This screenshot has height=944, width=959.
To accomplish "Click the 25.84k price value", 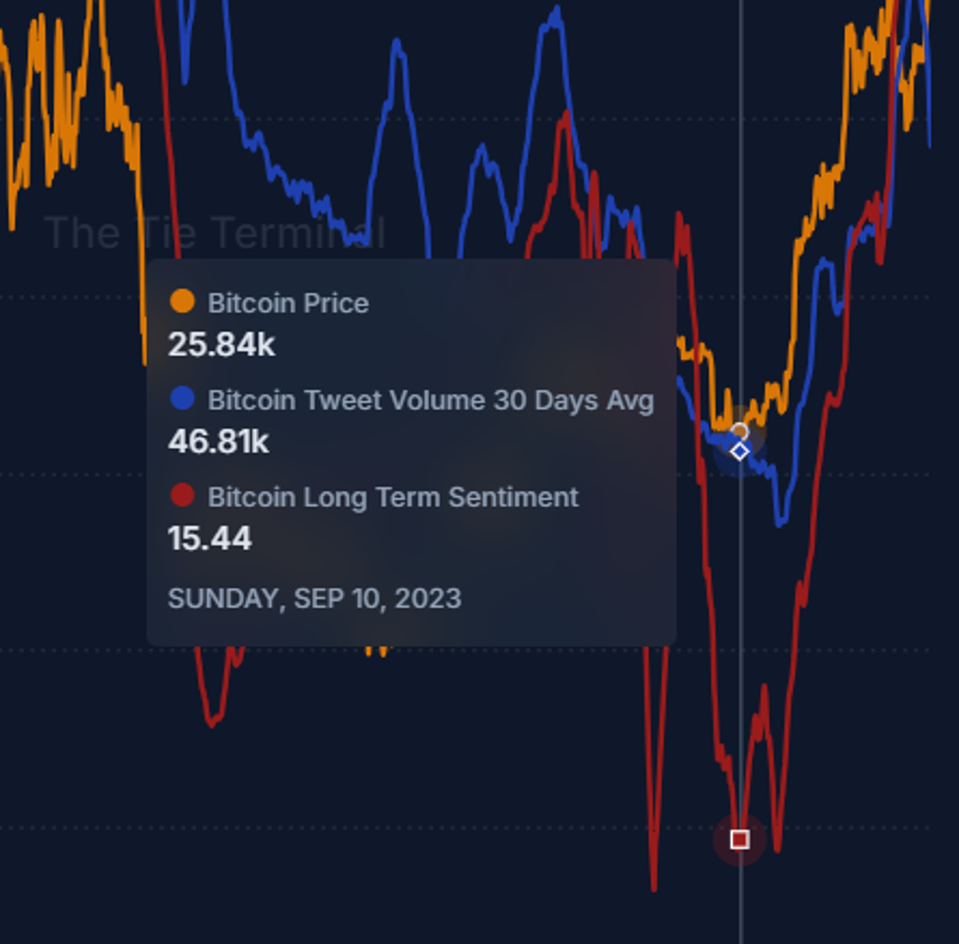I will 221,345.
